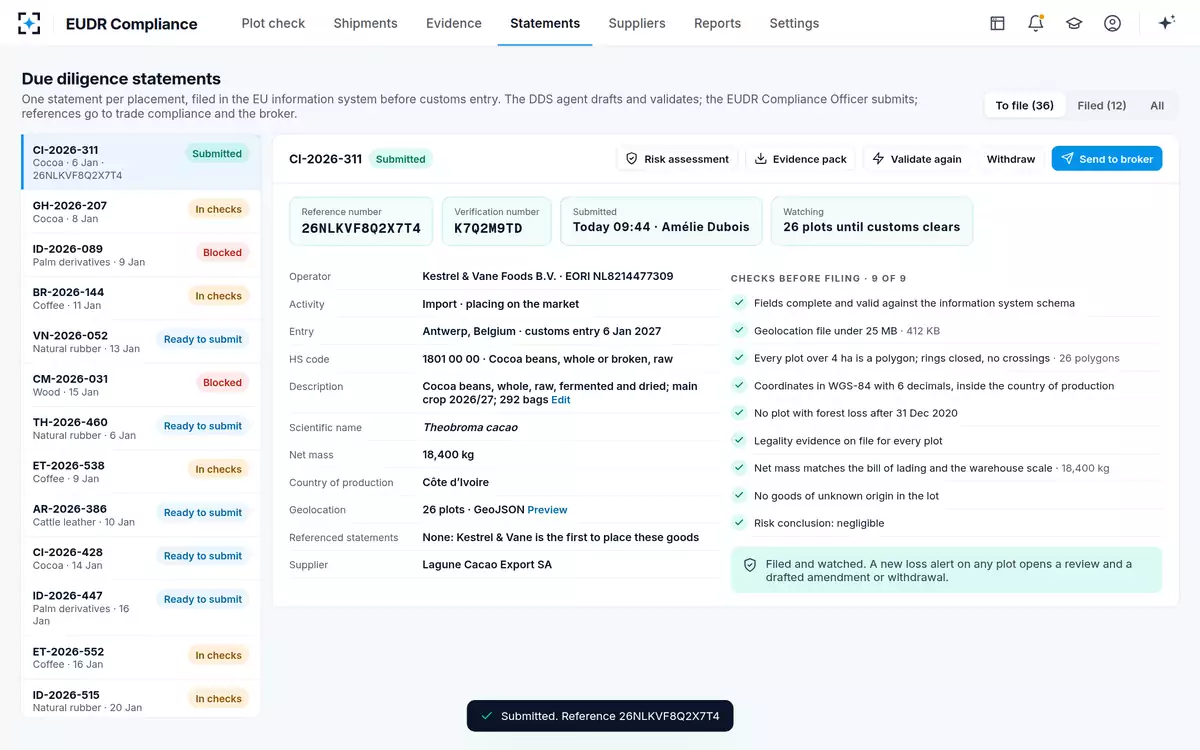1200x750 pixels.
Task: Select statement ID-2026-447
Action: (141, 608)
